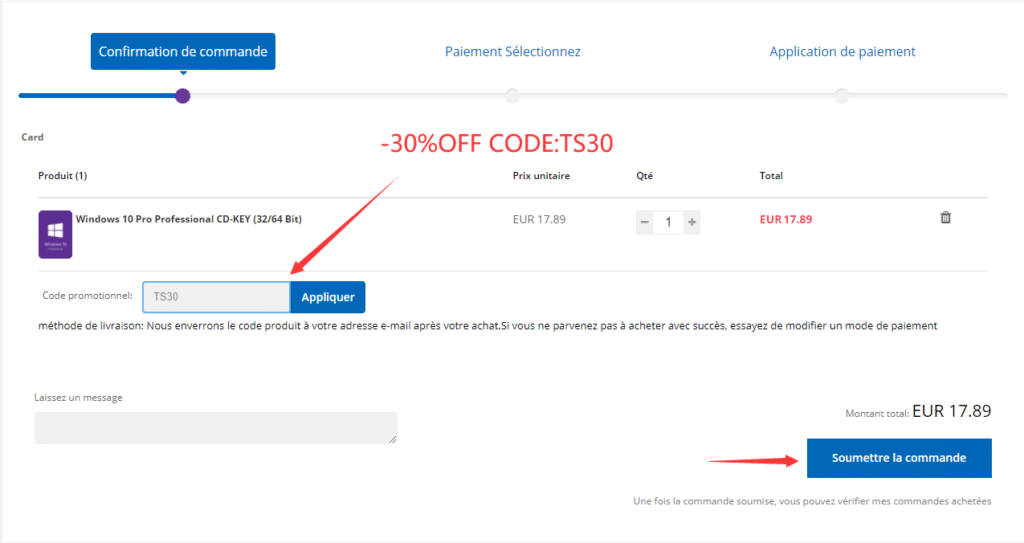Image resolution: width=1024 pixels, height=543 pixels.
Task: Click the méthode de livraison notice text
Action: point(488,325)
